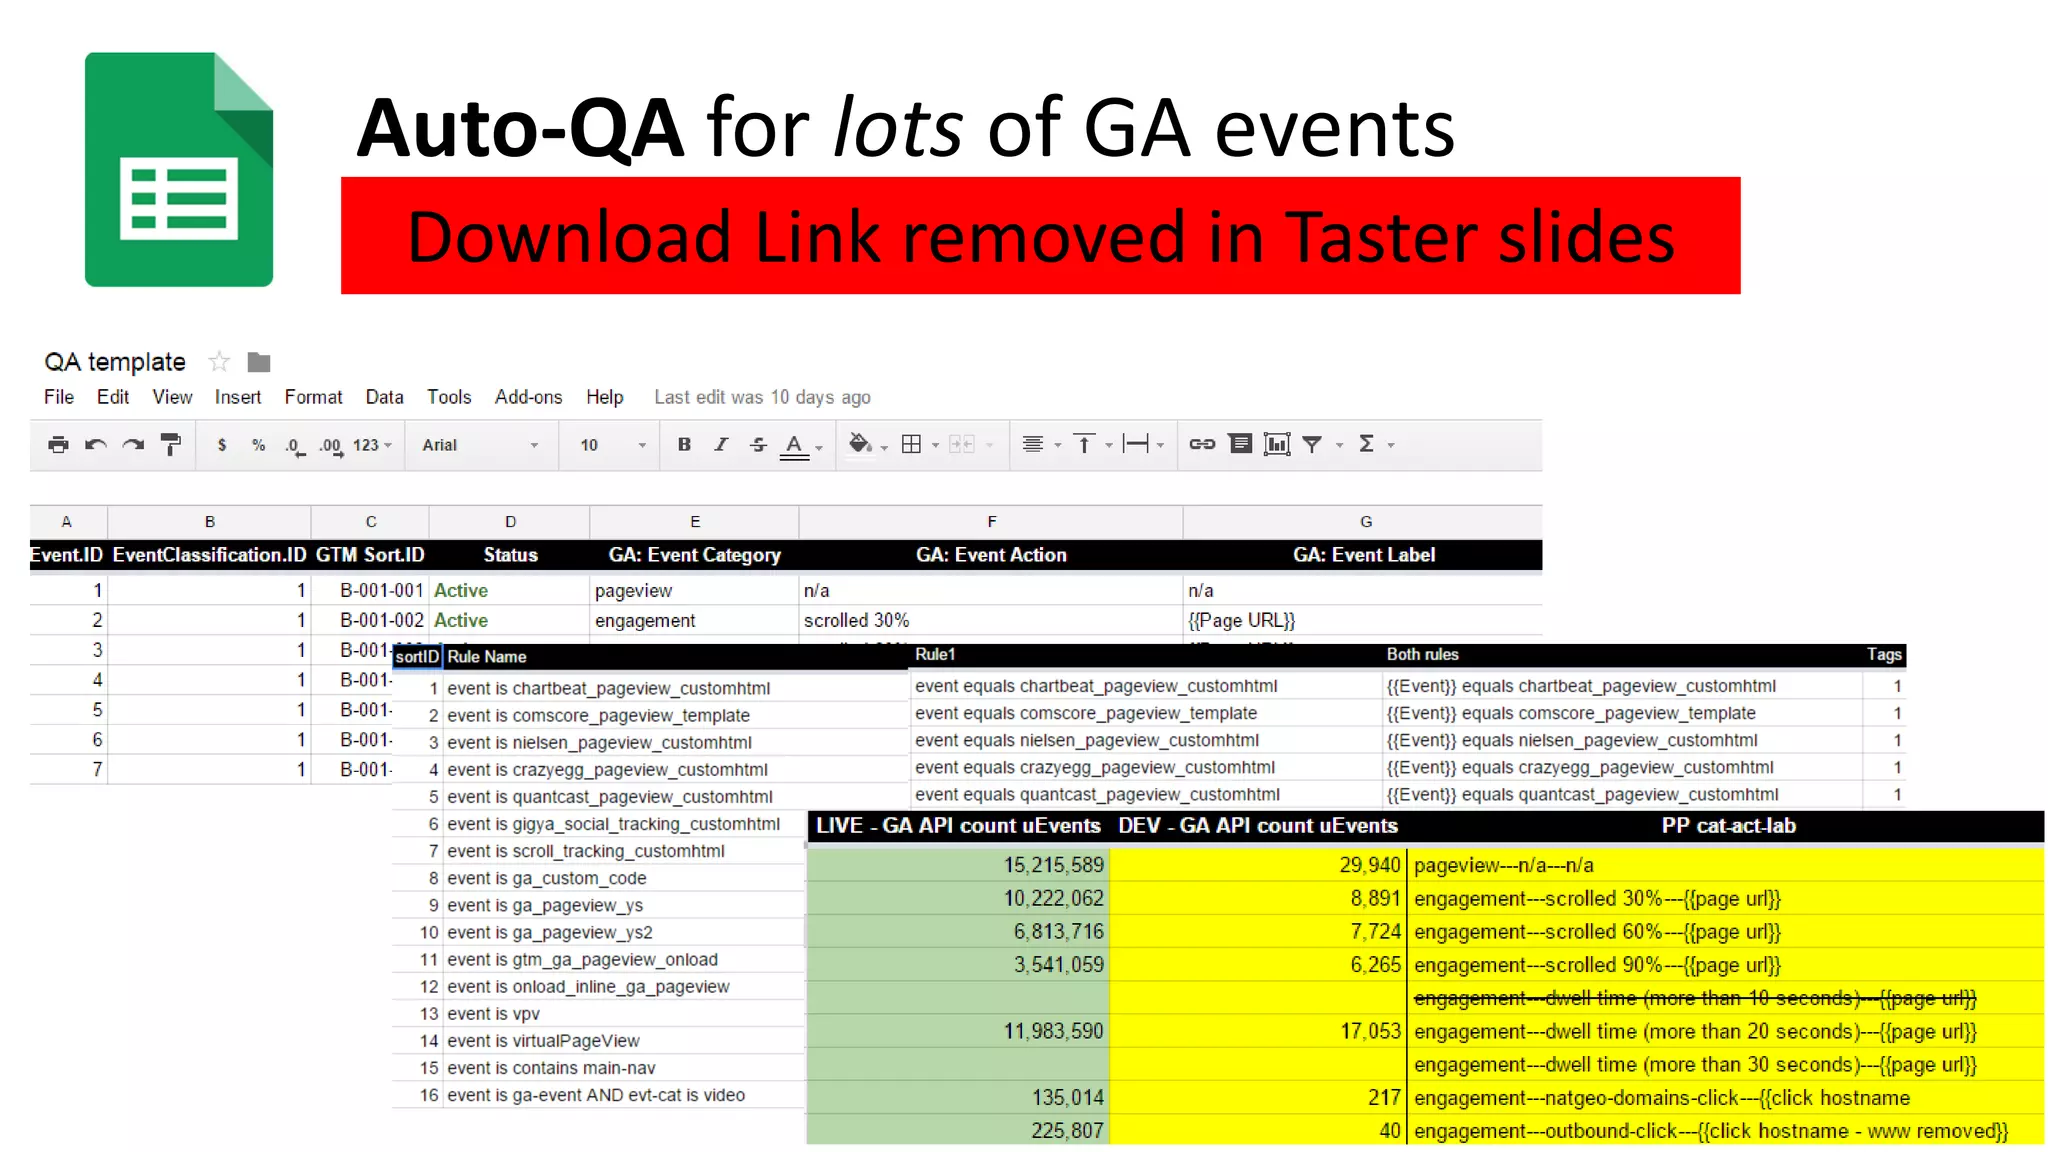Screen dimensions: 2048x1152
Task: Open the Help menu
Action: pyautogui.click(x=604, y=397)
